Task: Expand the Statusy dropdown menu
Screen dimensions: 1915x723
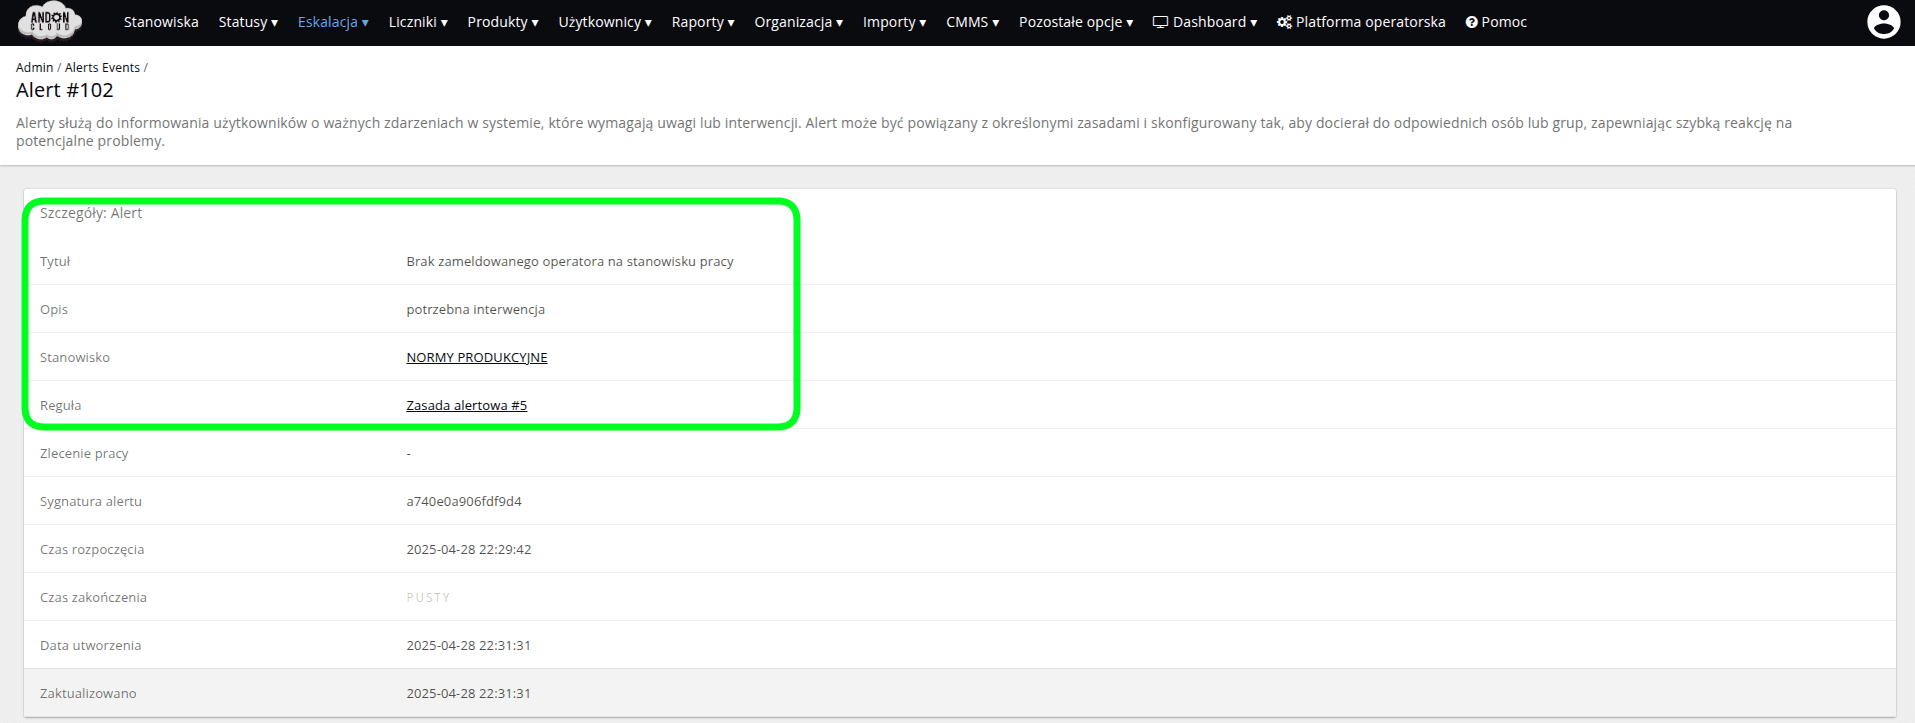Action: point(248,22)
